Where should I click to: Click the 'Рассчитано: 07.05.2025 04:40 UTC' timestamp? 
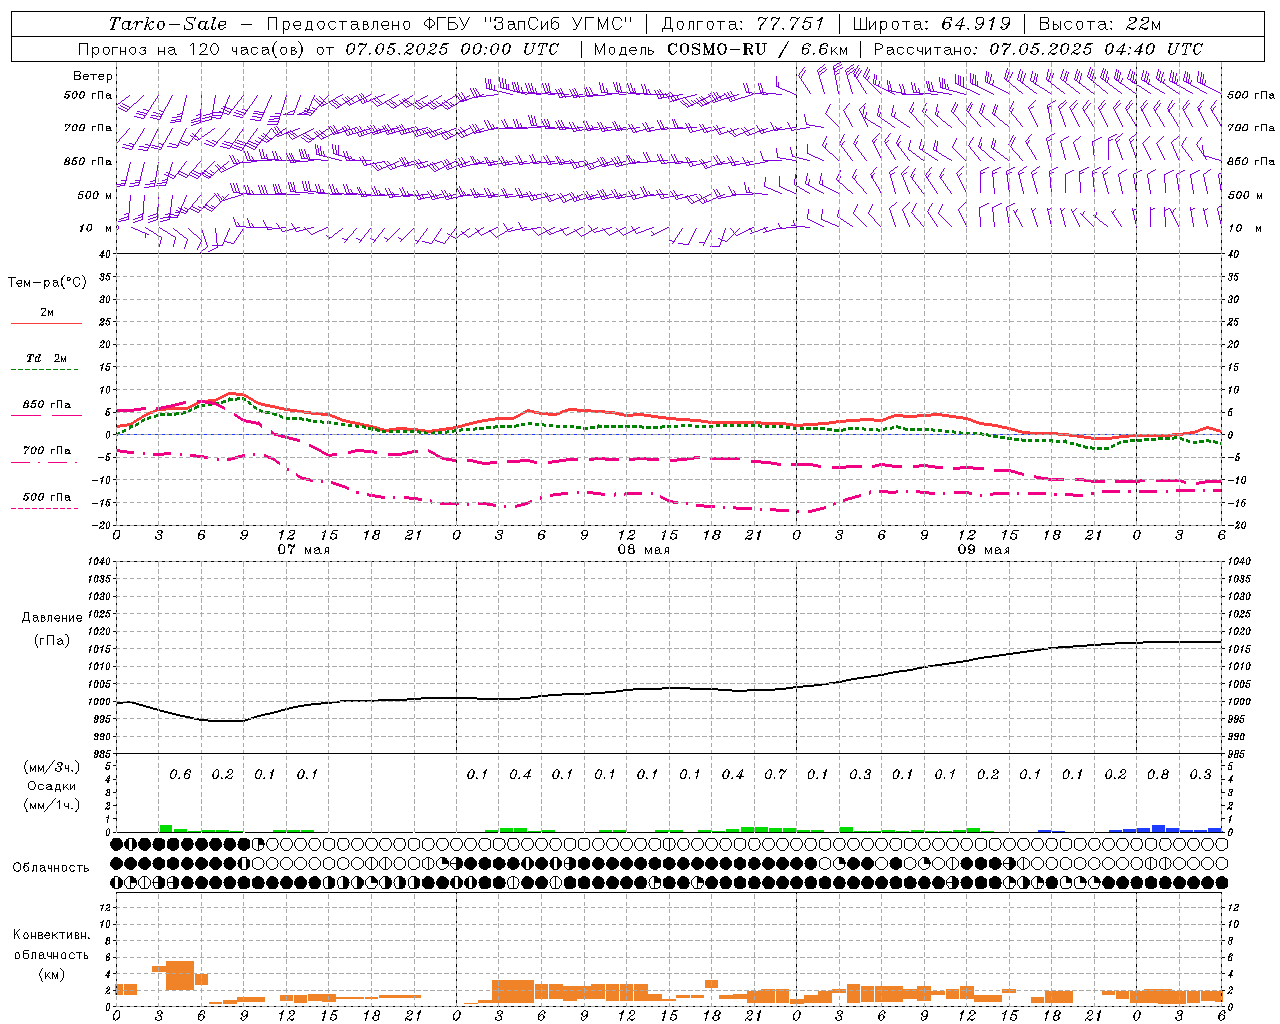click(1038, 49)
